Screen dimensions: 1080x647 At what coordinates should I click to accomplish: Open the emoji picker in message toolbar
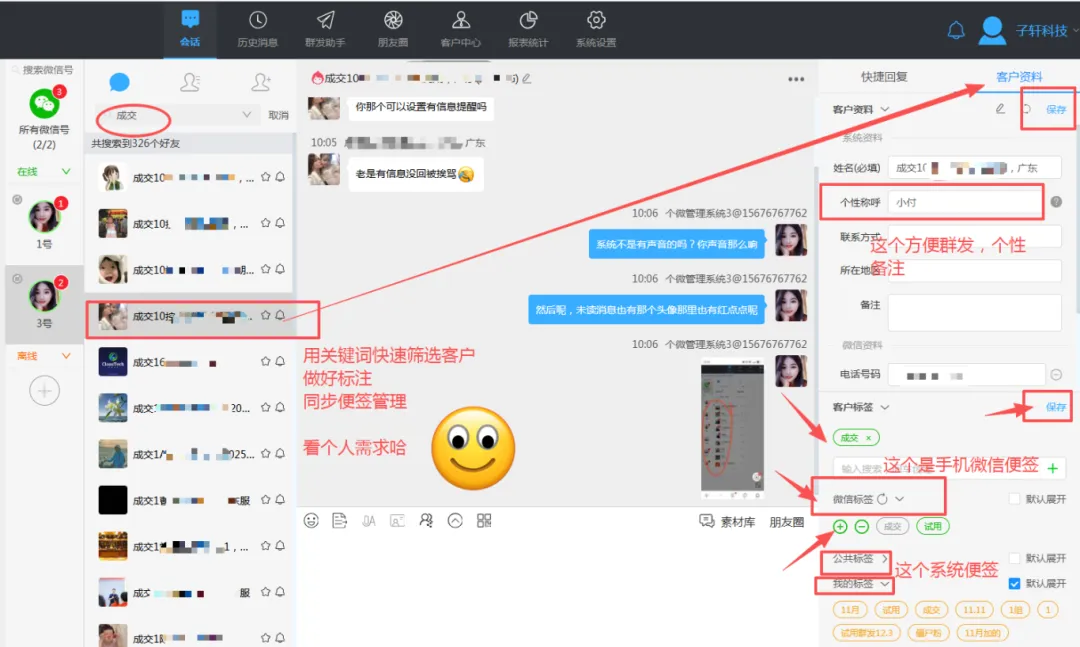[x=311, y=521]
